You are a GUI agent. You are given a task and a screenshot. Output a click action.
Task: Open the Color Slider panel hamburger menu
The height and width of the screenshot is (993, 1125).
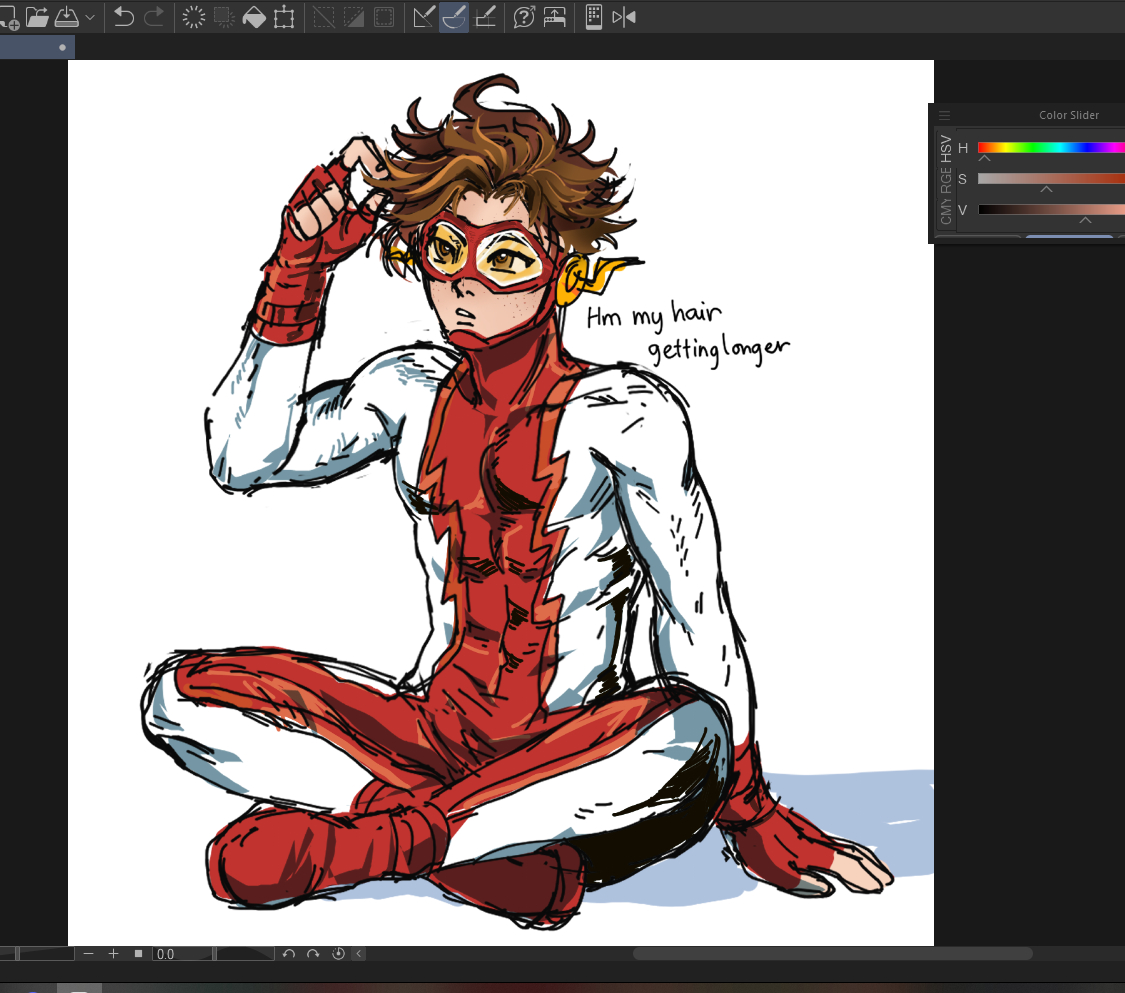[x=944, y=115]
